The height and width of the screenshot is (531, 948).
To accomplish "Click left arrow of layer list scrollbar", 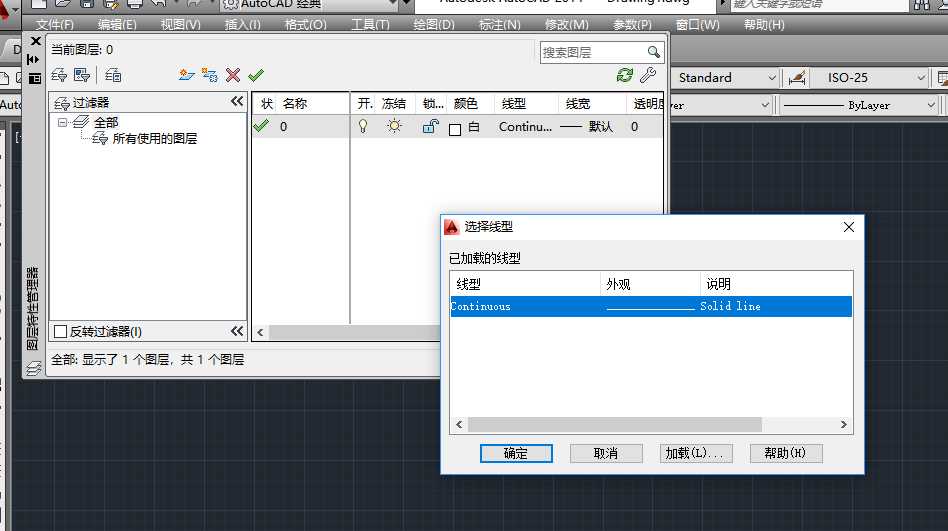I will click(261, 332).
